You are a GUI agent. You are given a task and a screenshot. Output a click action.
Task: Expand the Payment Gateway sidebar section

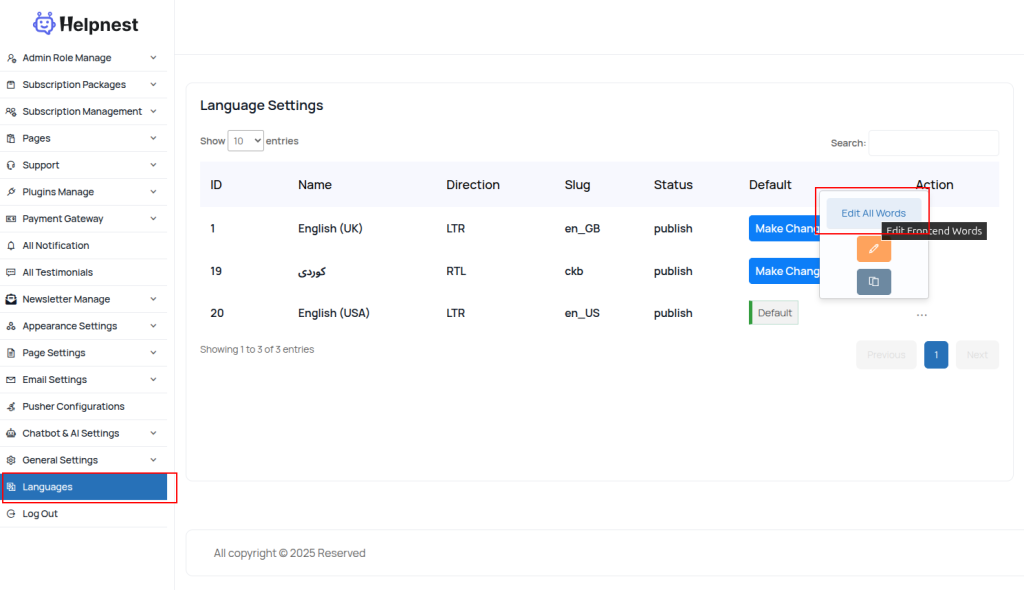click(x=153, y=219)
